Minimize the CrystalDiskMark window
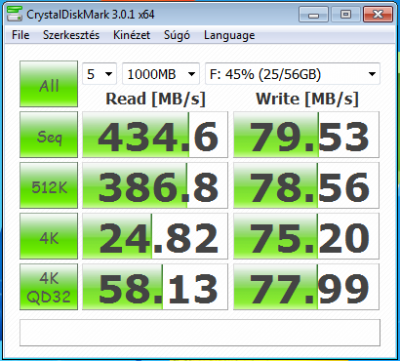The width and height of the screenshot is (400, 361). [x=313, y=15]
